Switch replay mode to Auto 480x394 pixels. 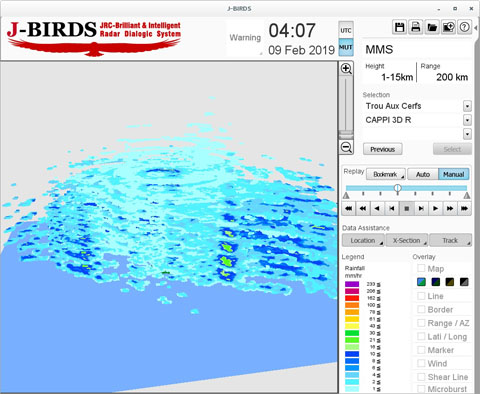coord(423,174)
